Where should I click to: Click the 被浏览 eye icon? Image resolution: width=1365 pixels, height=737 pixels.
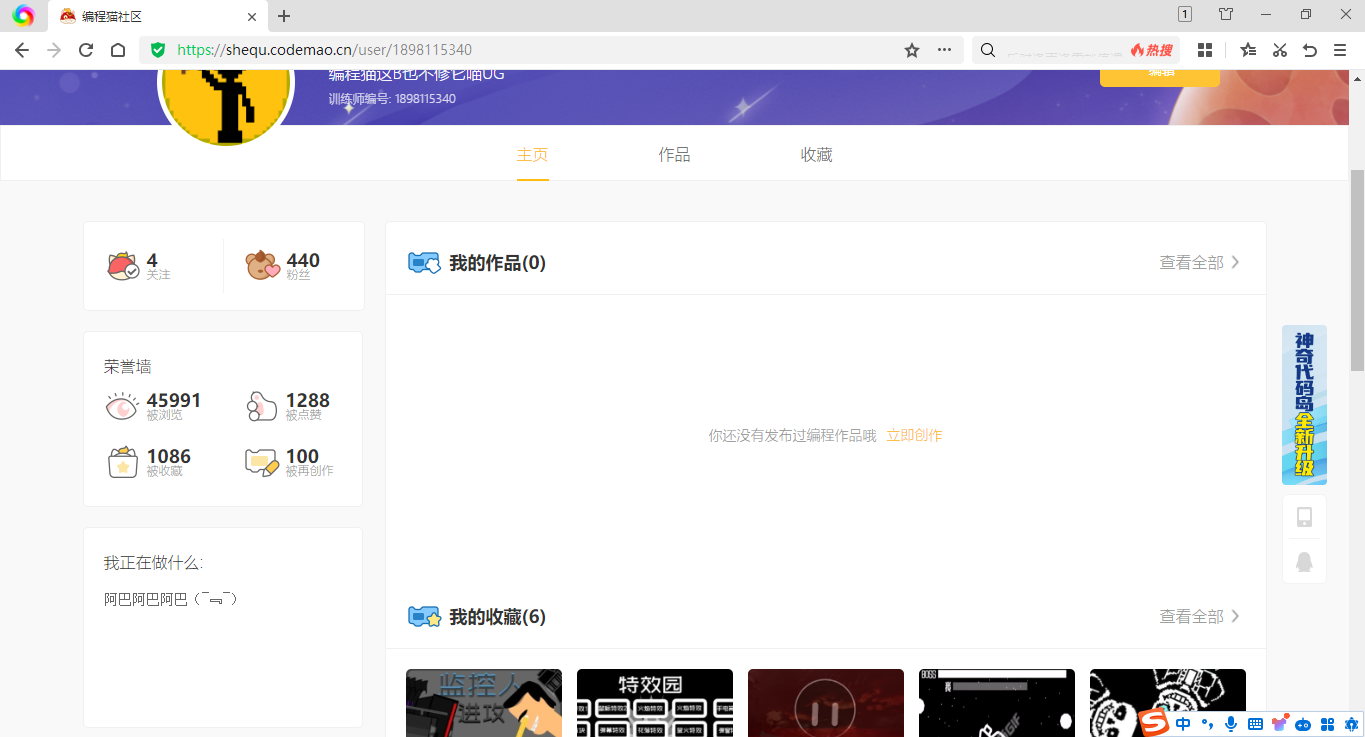(122, 406)
